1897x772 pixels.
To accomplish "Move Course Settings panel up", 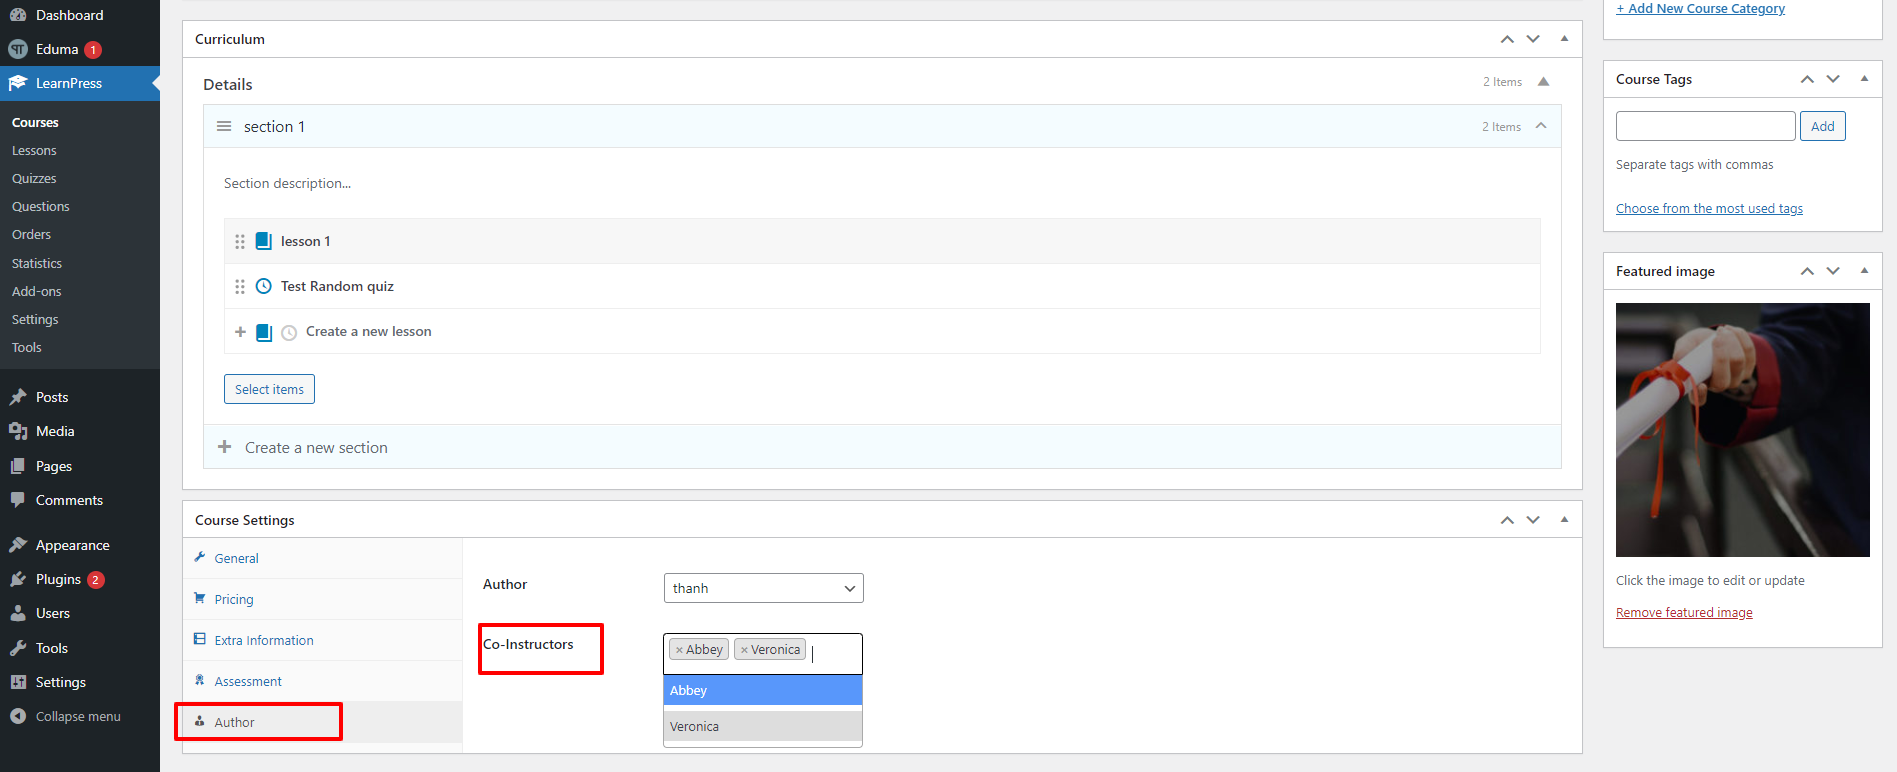I will (x=1507, y=520).
